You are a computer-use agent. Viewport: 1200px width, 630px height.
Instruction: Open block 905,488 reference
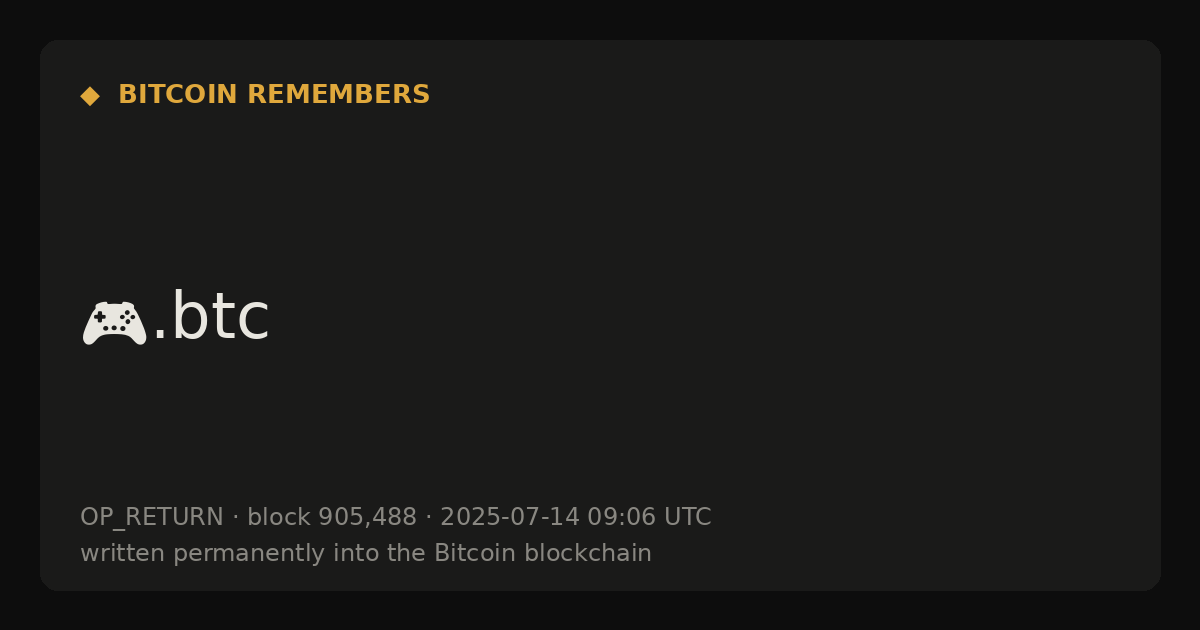click(332, 518)
